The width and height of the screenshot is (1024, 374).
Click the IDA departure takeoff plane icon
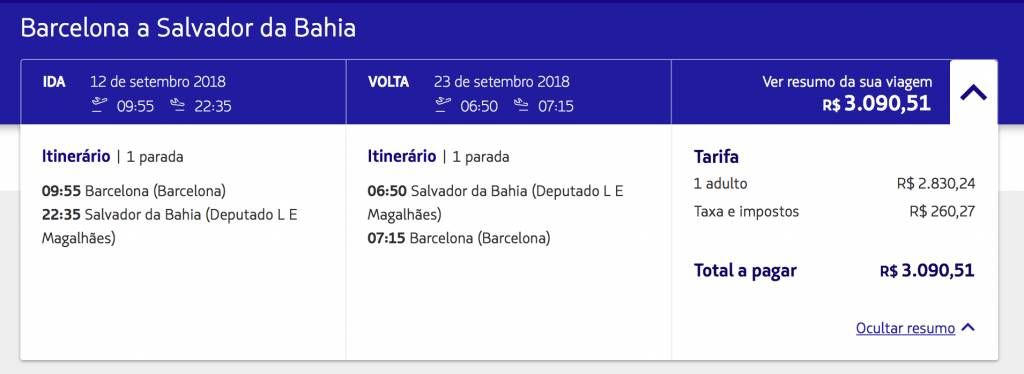click(x=99, y=105)
